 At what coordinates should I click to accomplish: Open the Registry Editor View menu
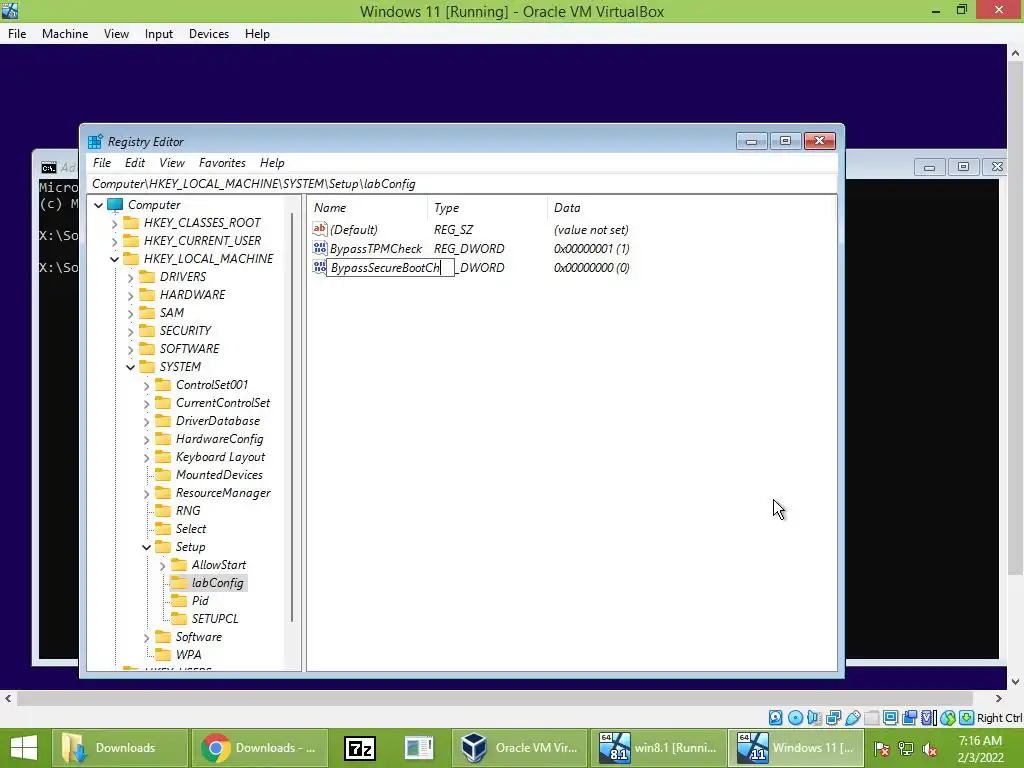172,163
